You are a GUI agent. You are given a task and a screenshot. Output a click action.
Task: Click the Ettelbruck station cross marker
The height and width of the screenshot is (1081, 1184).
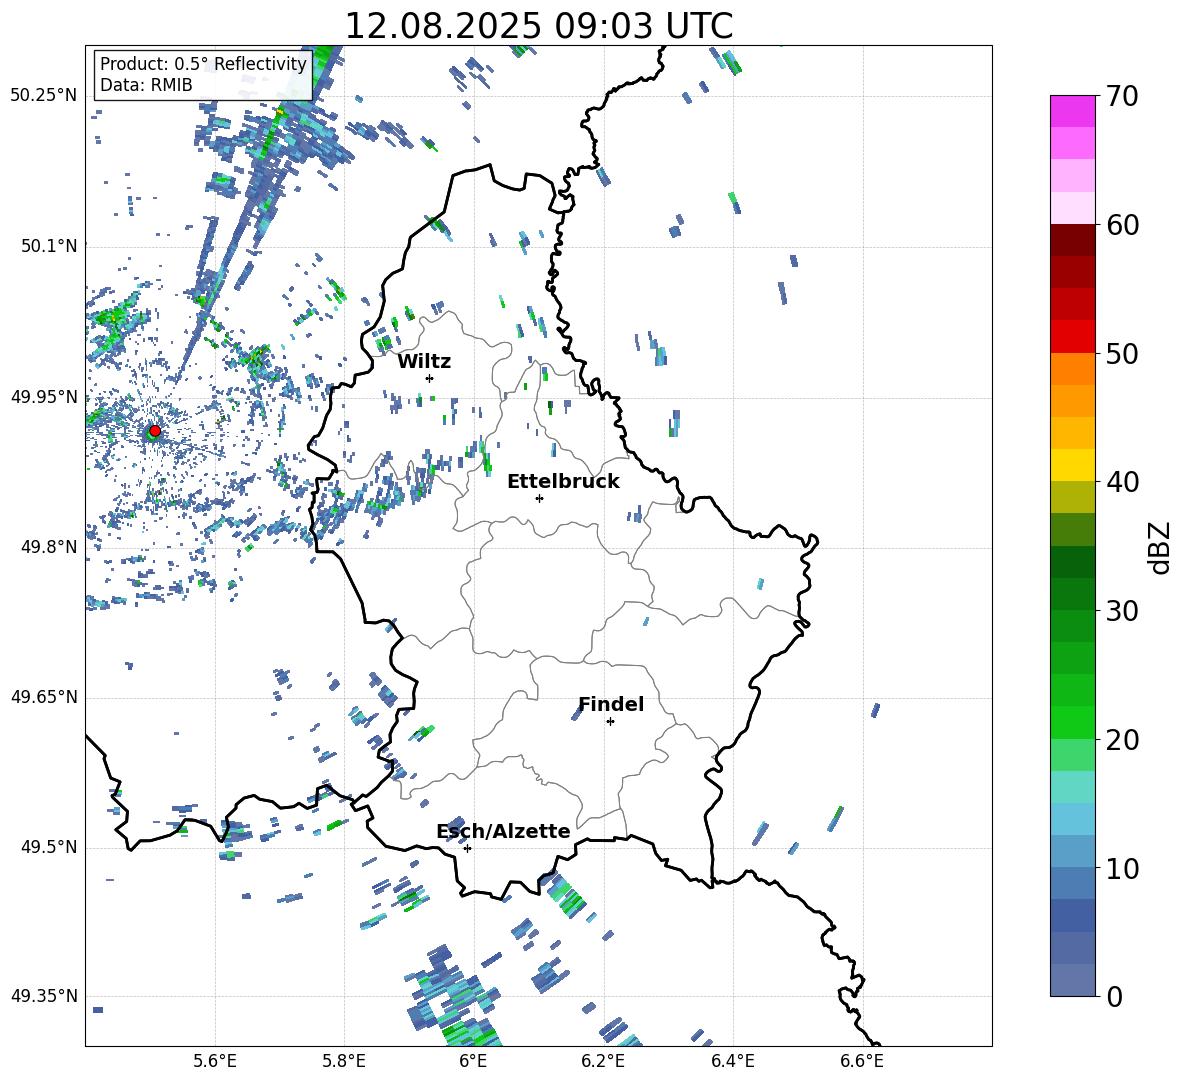pos(539,498)
